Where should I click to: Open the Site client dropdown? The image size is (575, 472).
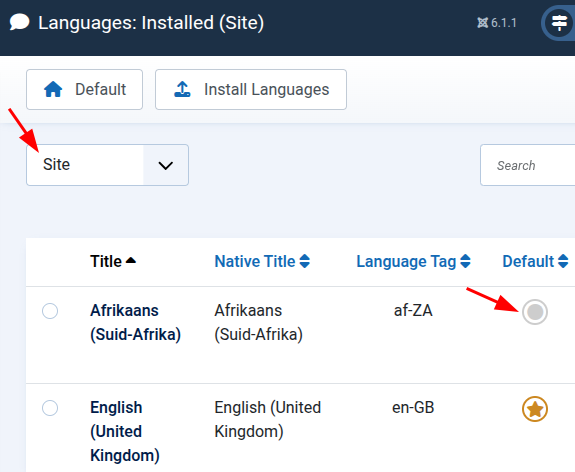coord(107,165)
